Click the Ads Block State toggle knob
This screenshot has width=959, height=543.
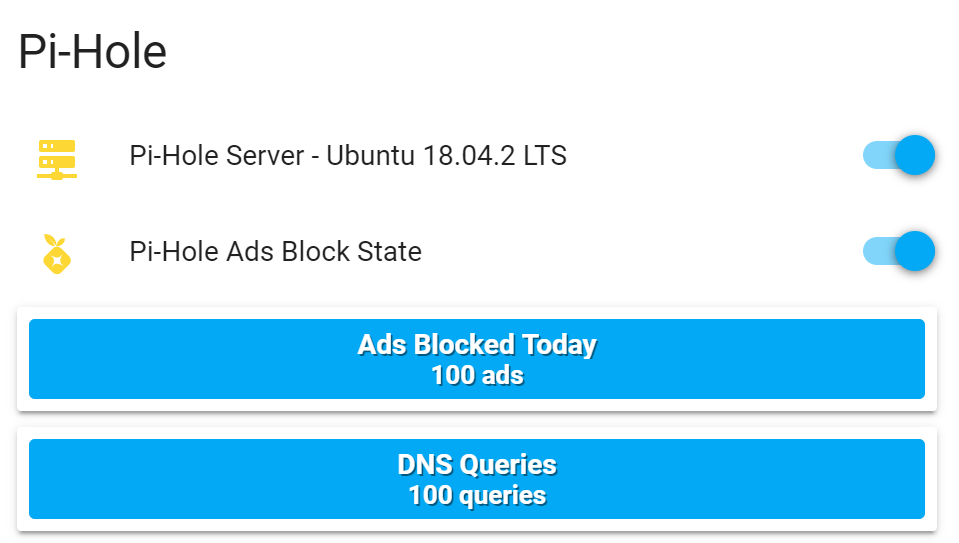tap(914, 251)
